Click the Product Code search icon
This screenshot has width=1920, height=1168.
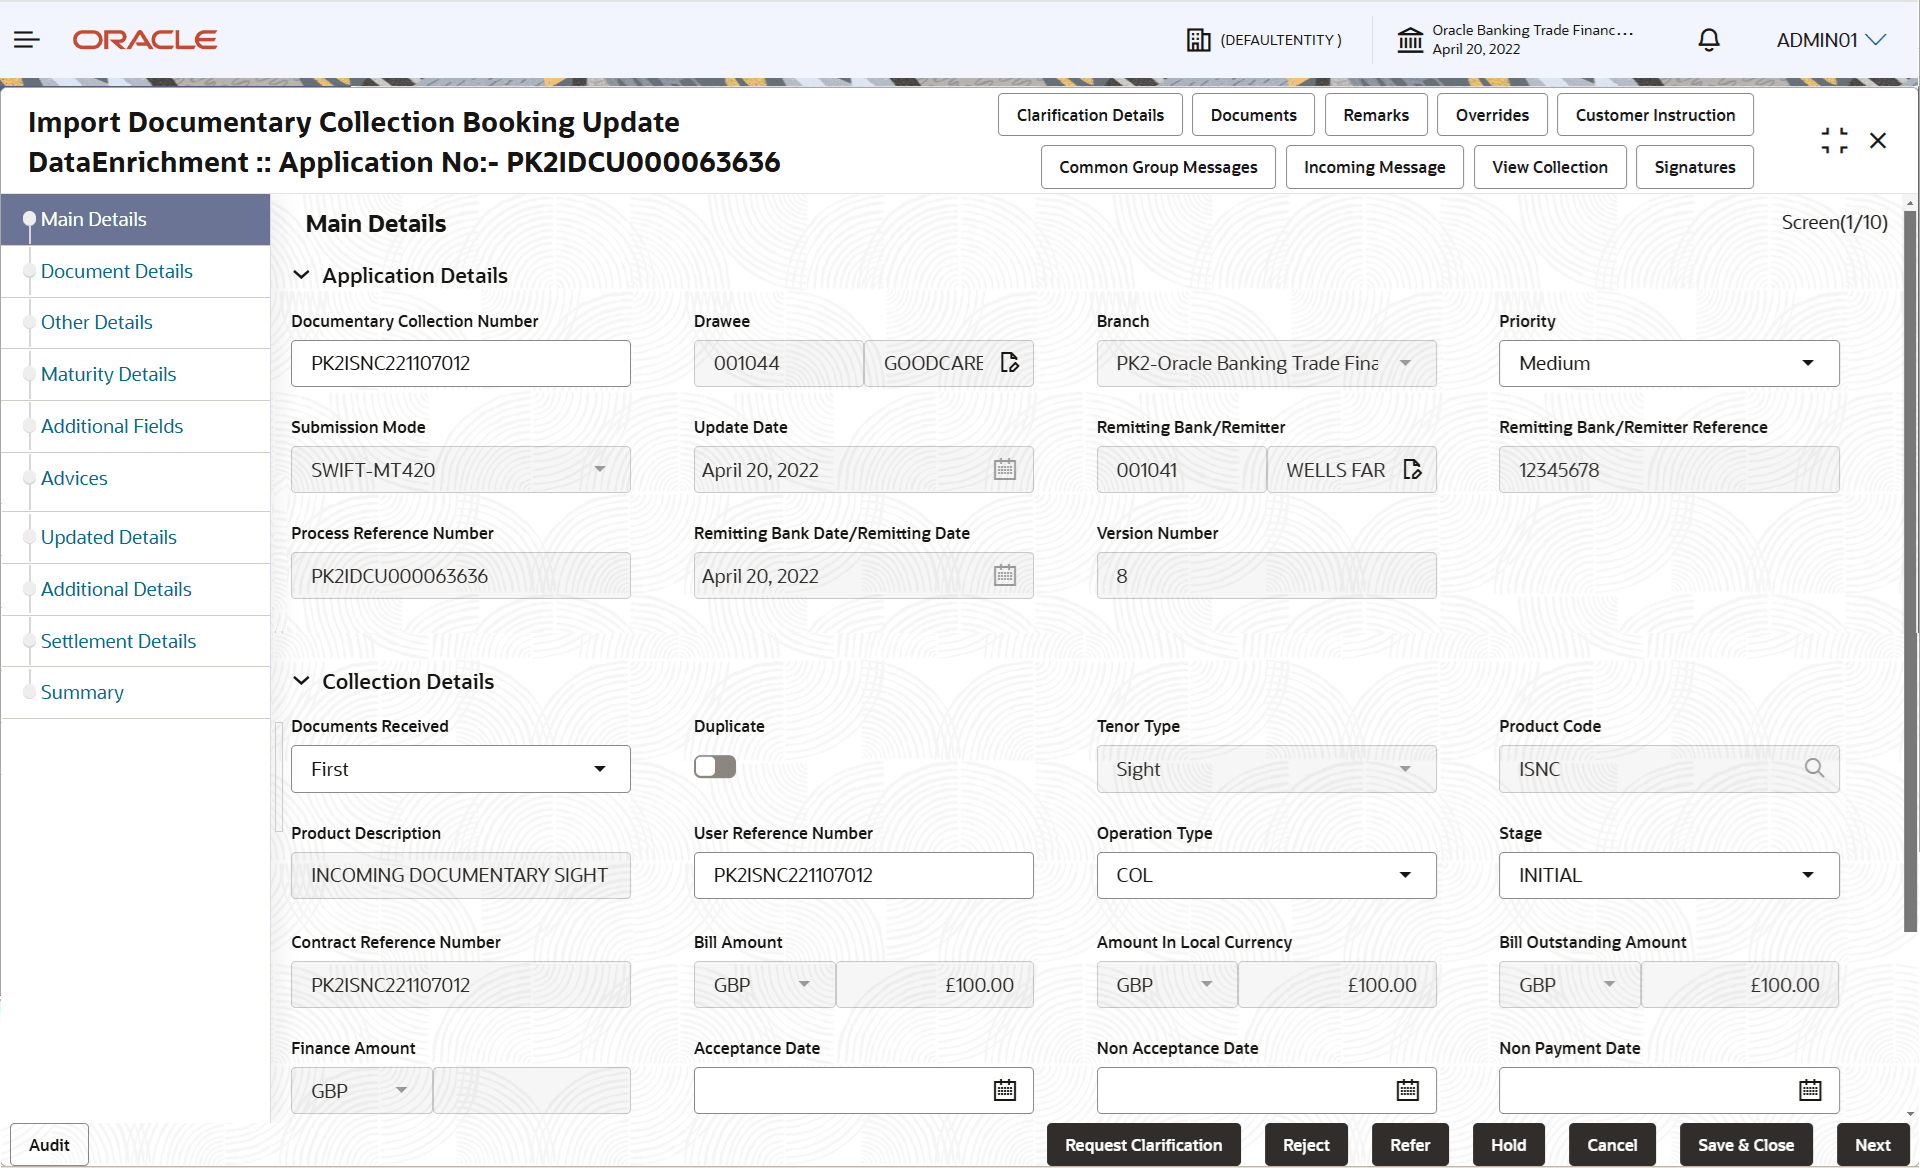pos(1814,769)
